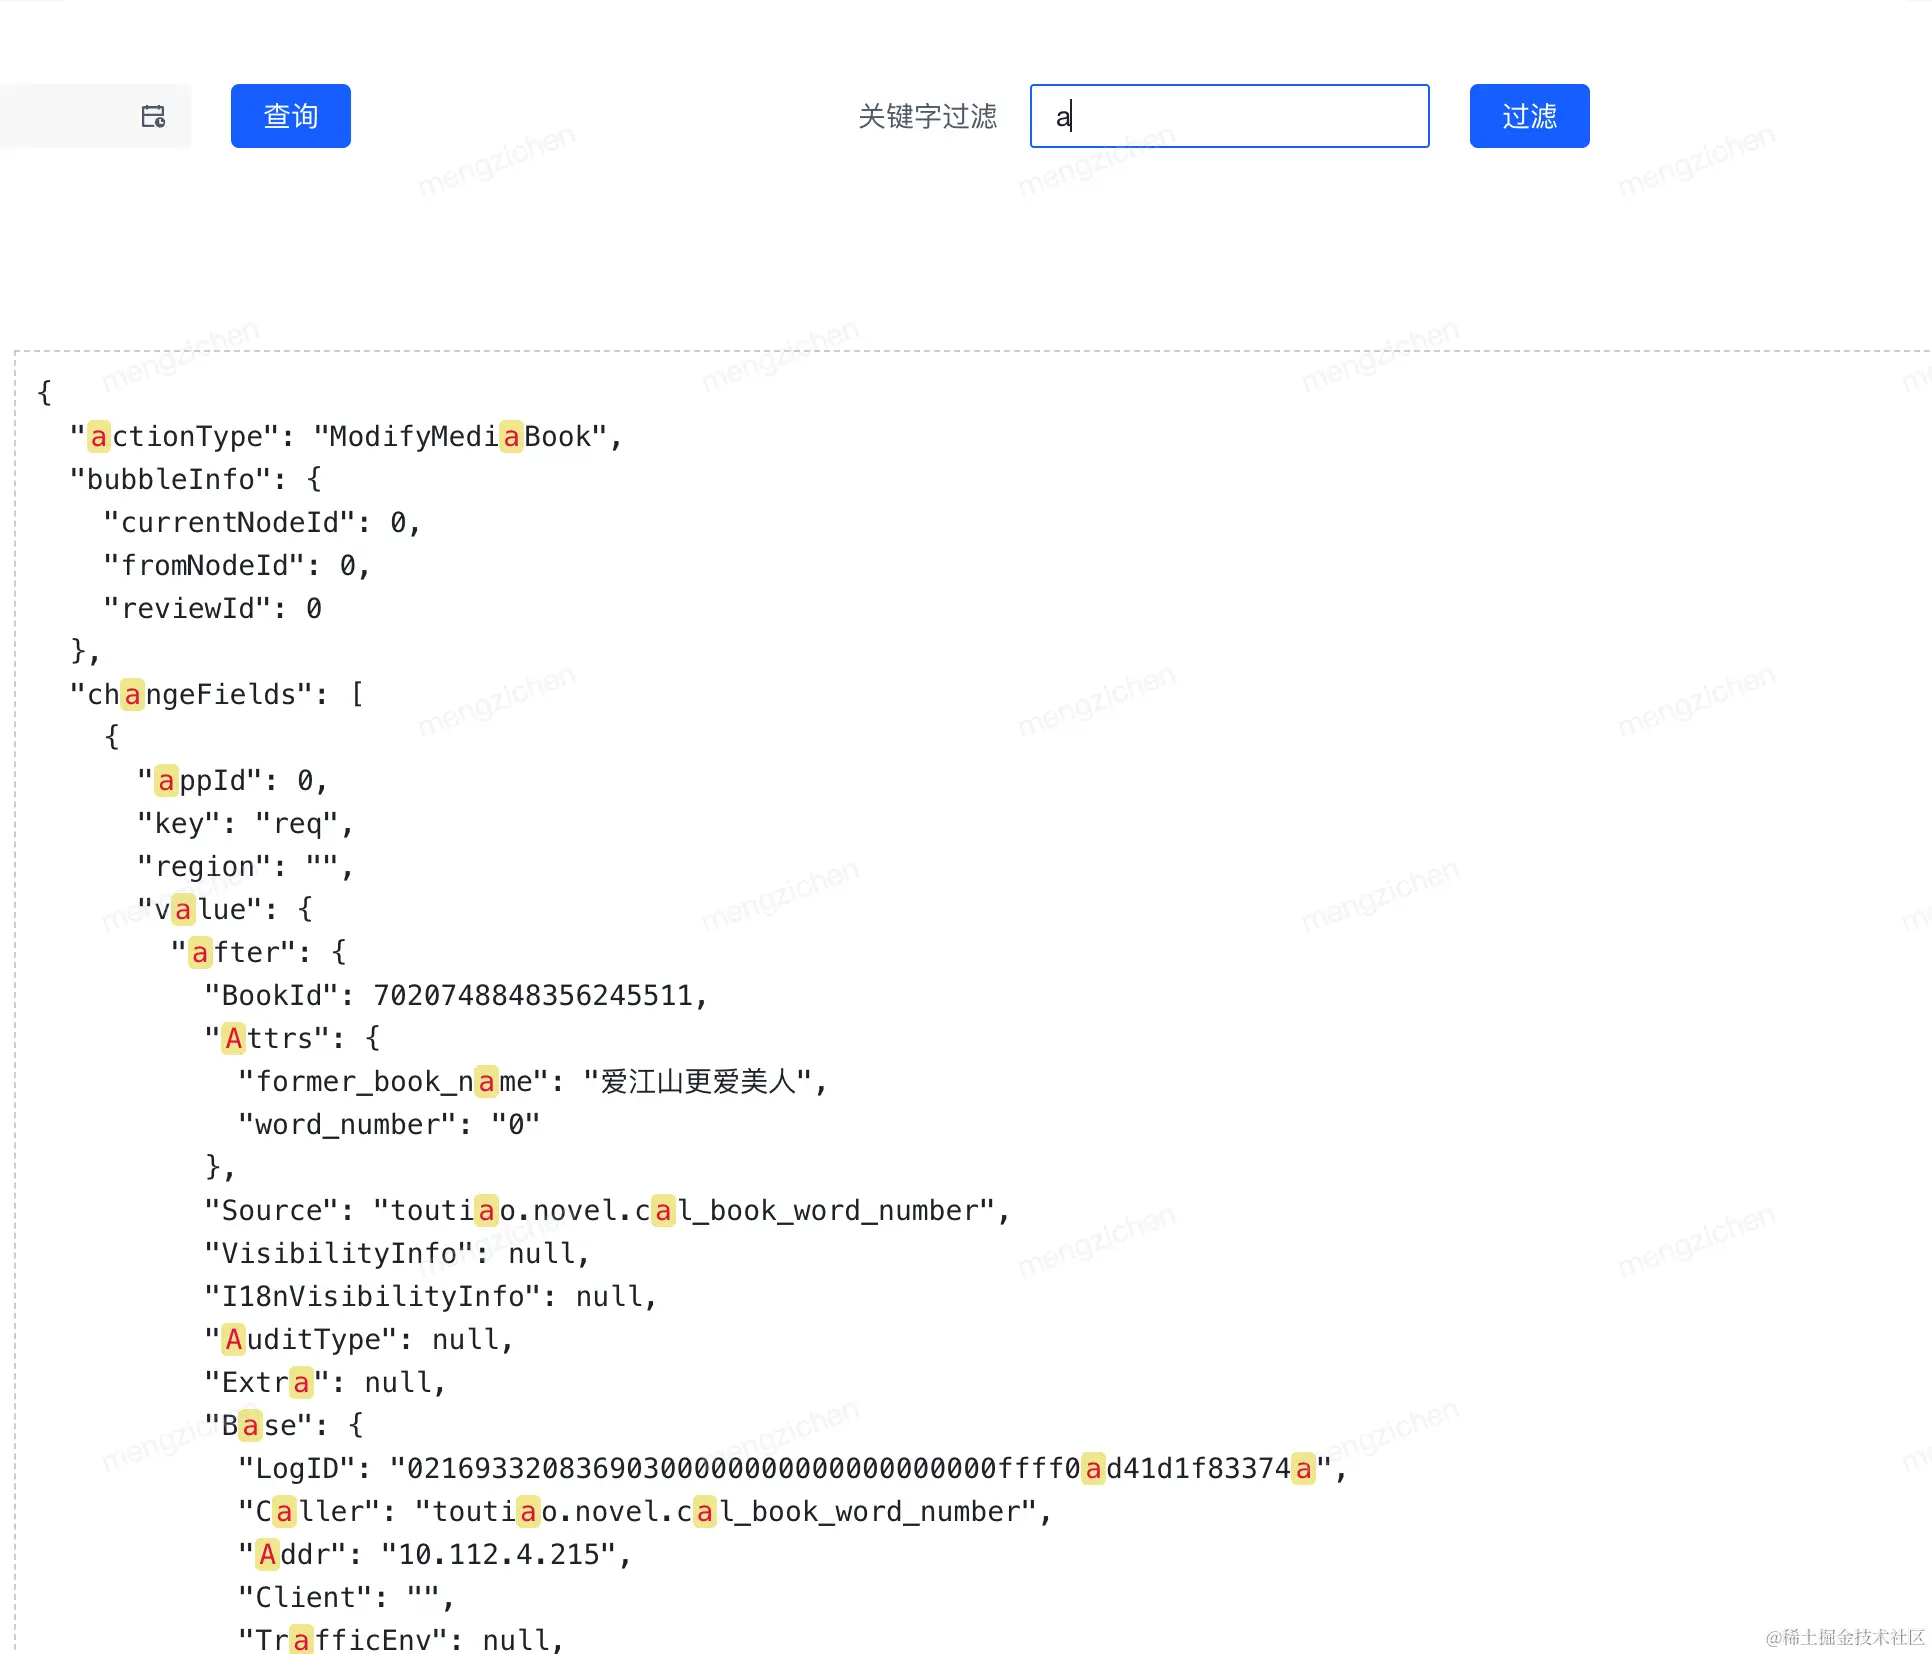Select the "former_book_name" line
This screenshot has width=1932, height=1654.
pos(530,1082)
